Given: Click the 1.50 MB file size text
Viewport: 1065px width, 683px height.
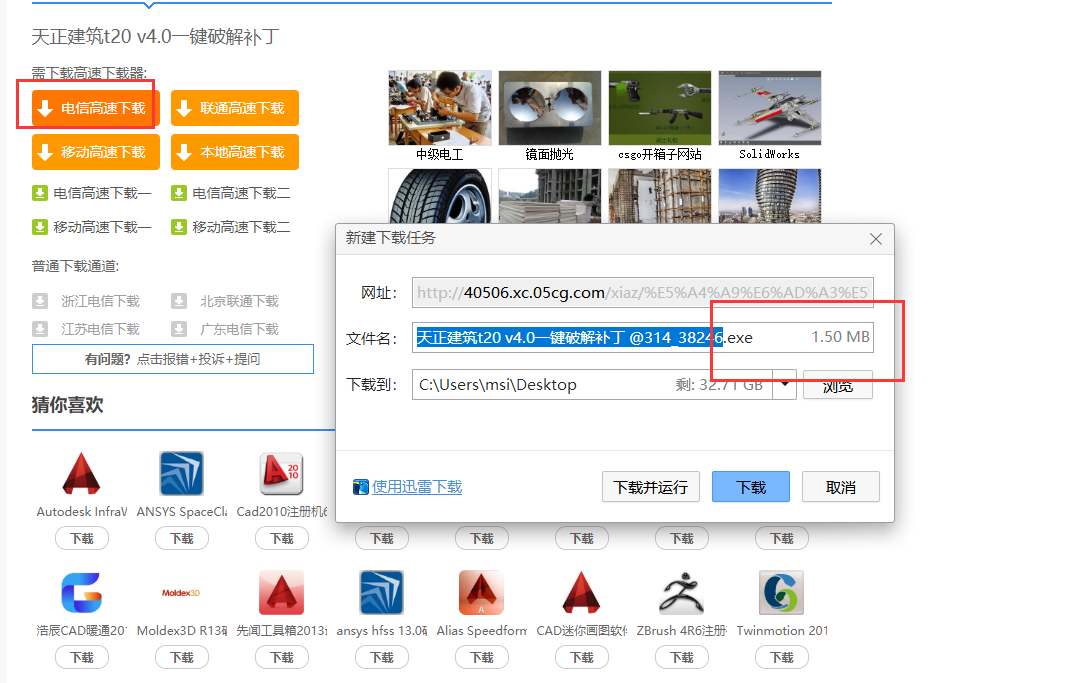Looking at the screenshot, I should point(840,337).
